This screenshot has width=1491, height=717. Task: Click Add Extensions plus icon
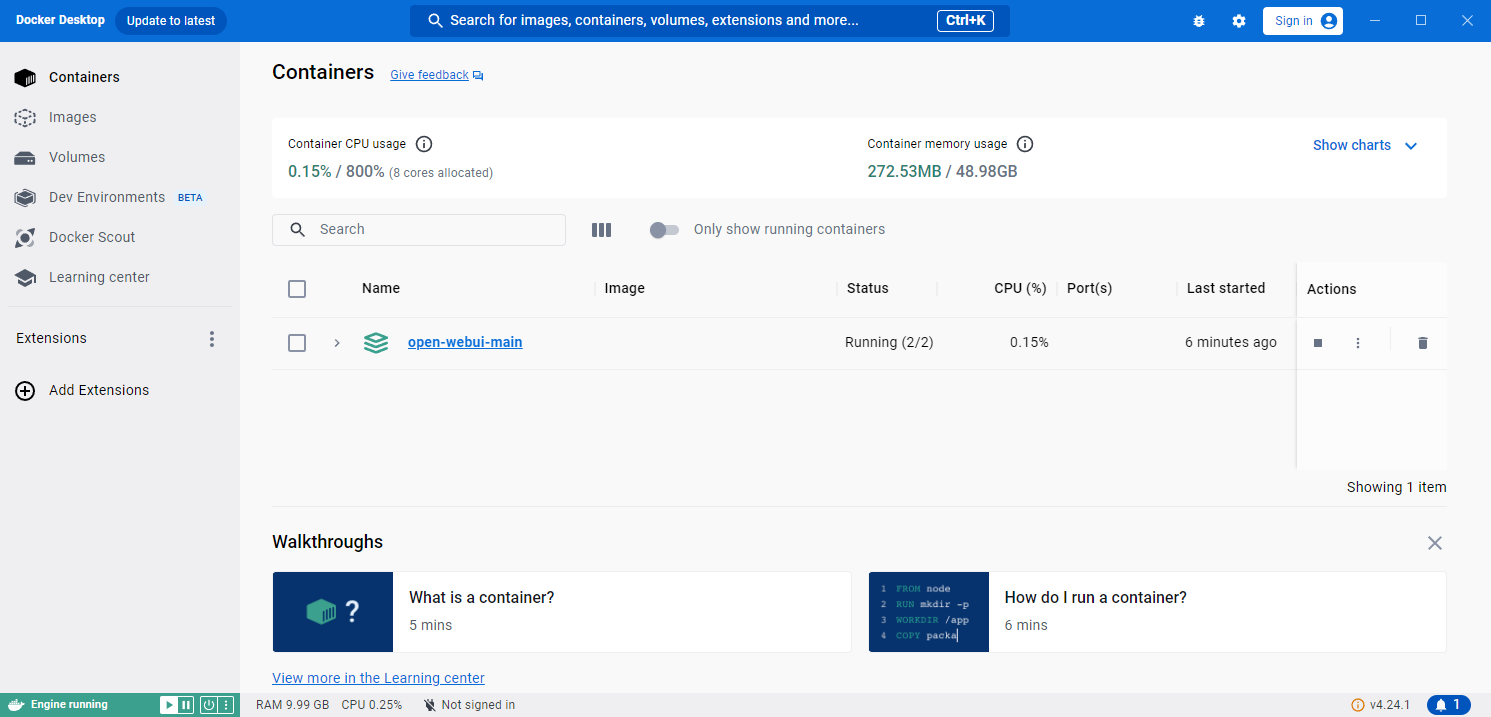(25, 391)
